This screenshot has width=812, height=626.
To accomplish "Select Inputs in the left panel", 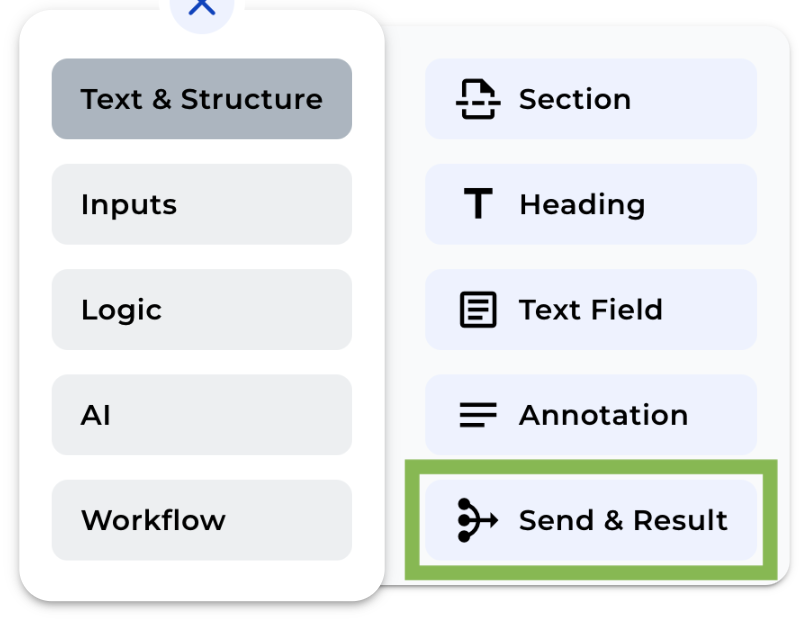I will [x=202, y=204].
